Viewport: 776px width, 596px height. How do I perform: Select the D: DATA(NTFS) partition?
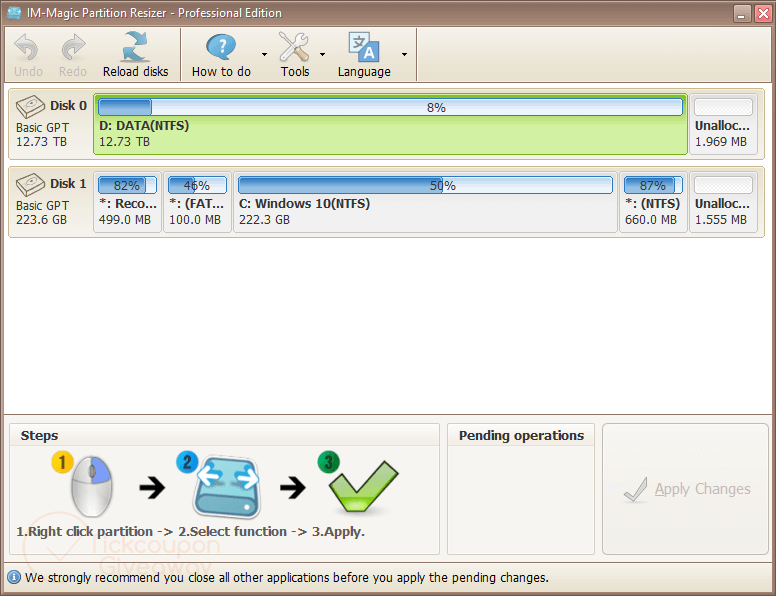pyautogui.click(x=390, y=124)
